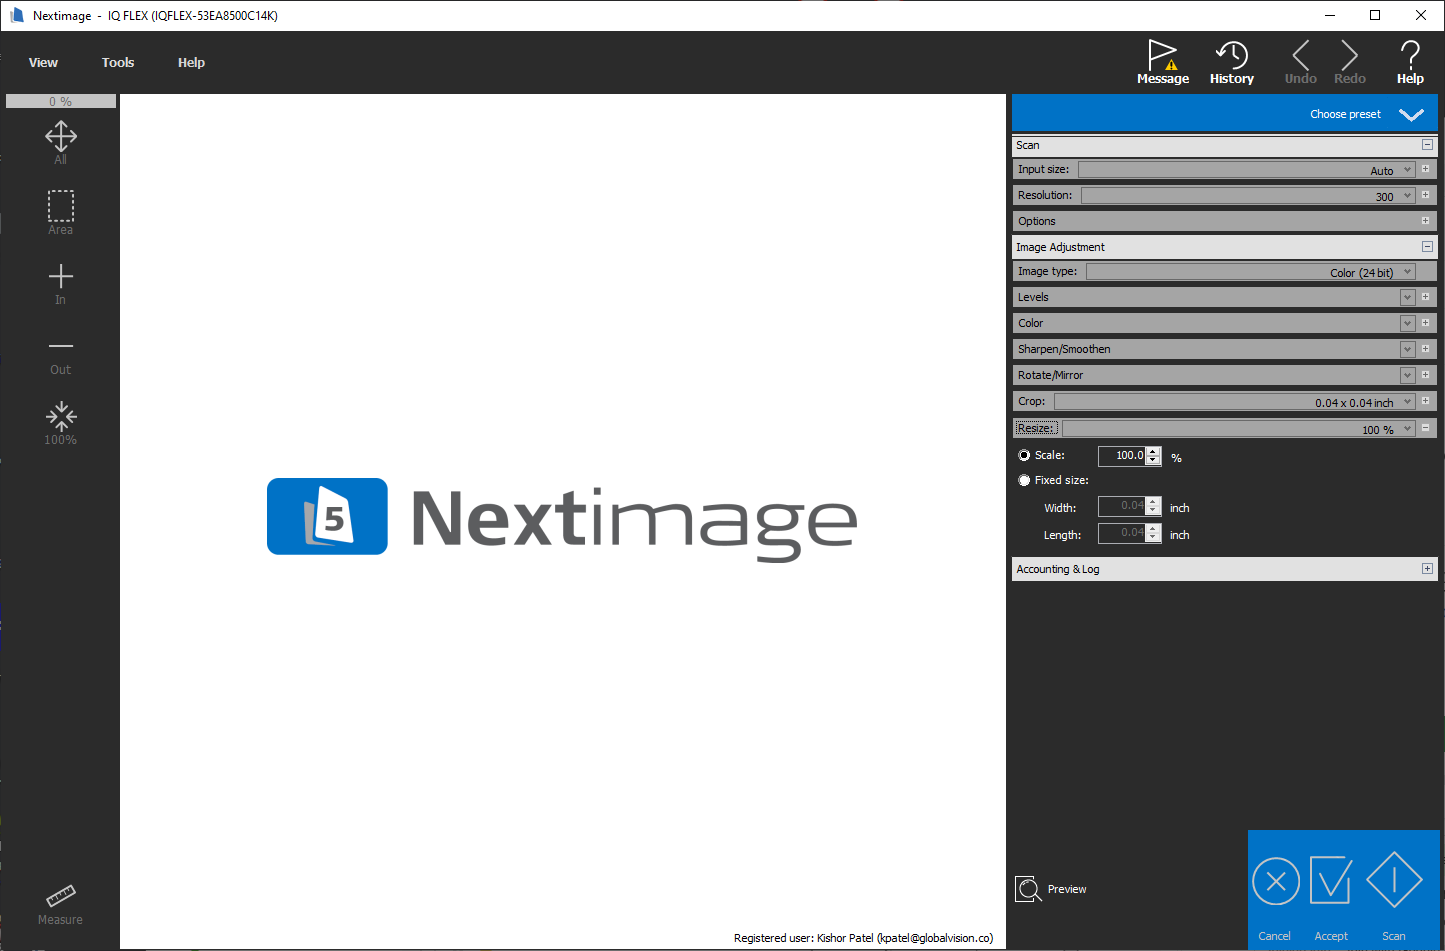
Task: Open the View menu
Action: pos(43,62)
